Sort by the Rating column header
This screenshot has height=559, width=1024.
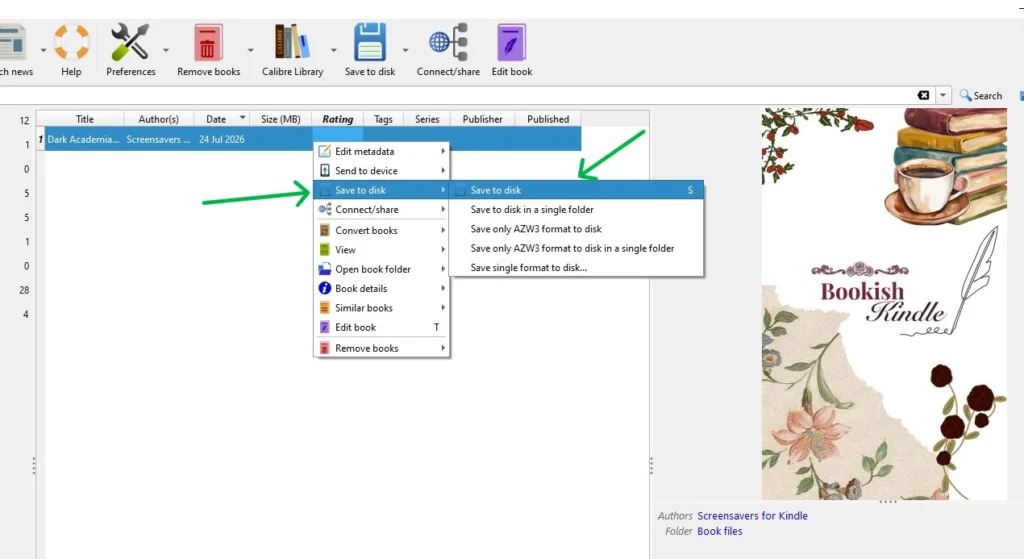338,119
